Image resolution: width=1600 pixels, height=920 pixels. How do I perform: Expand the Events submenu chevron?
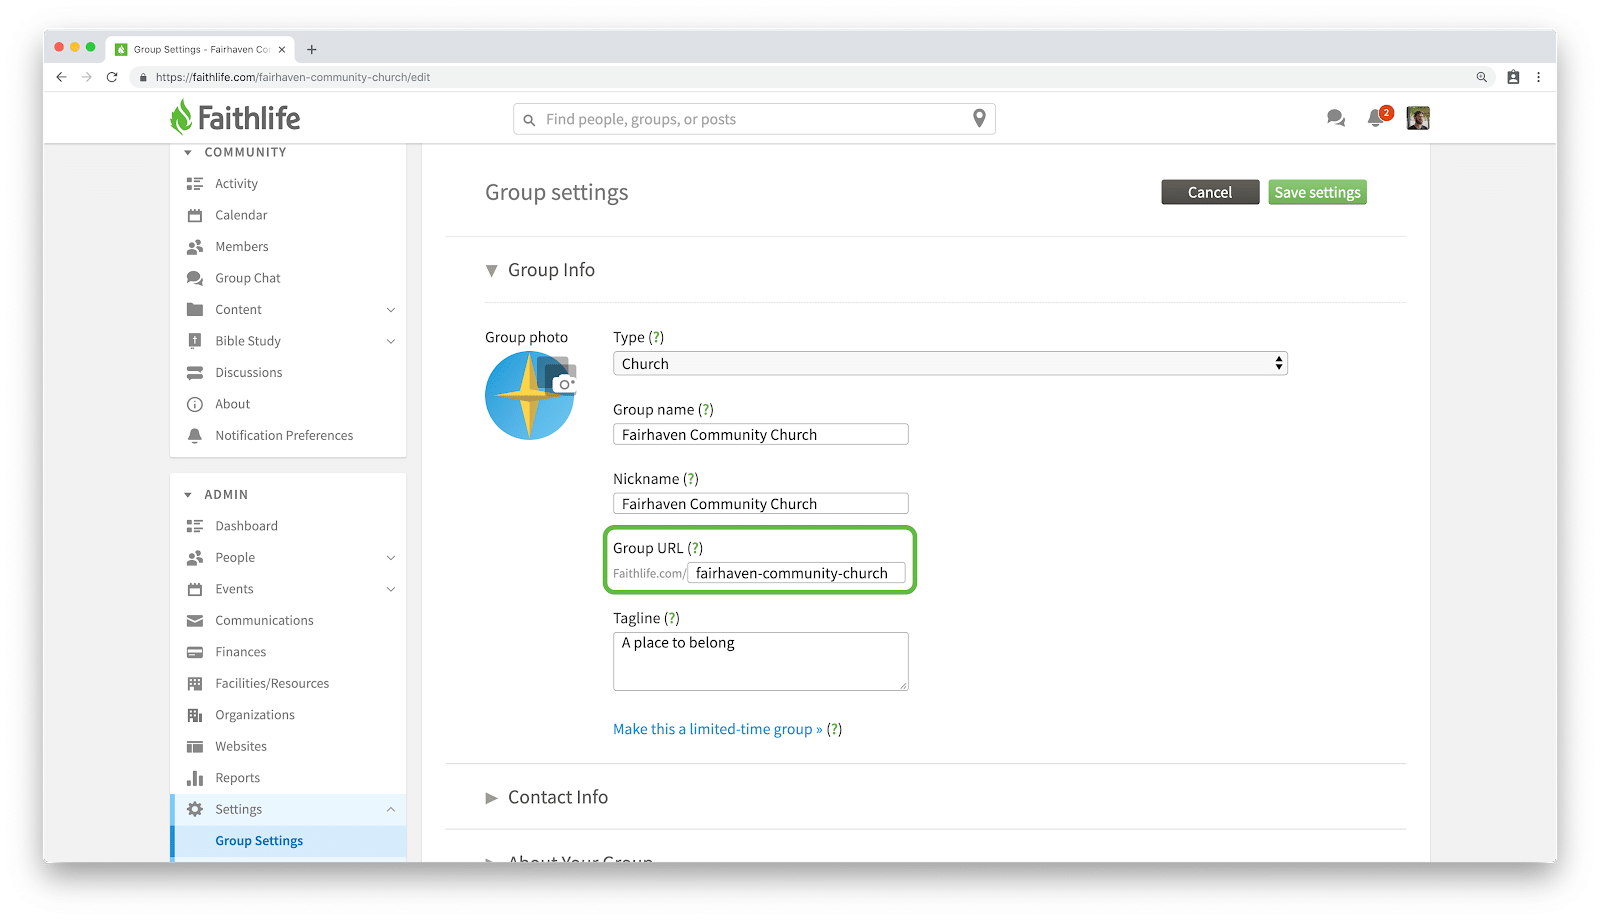pos(391,589)
